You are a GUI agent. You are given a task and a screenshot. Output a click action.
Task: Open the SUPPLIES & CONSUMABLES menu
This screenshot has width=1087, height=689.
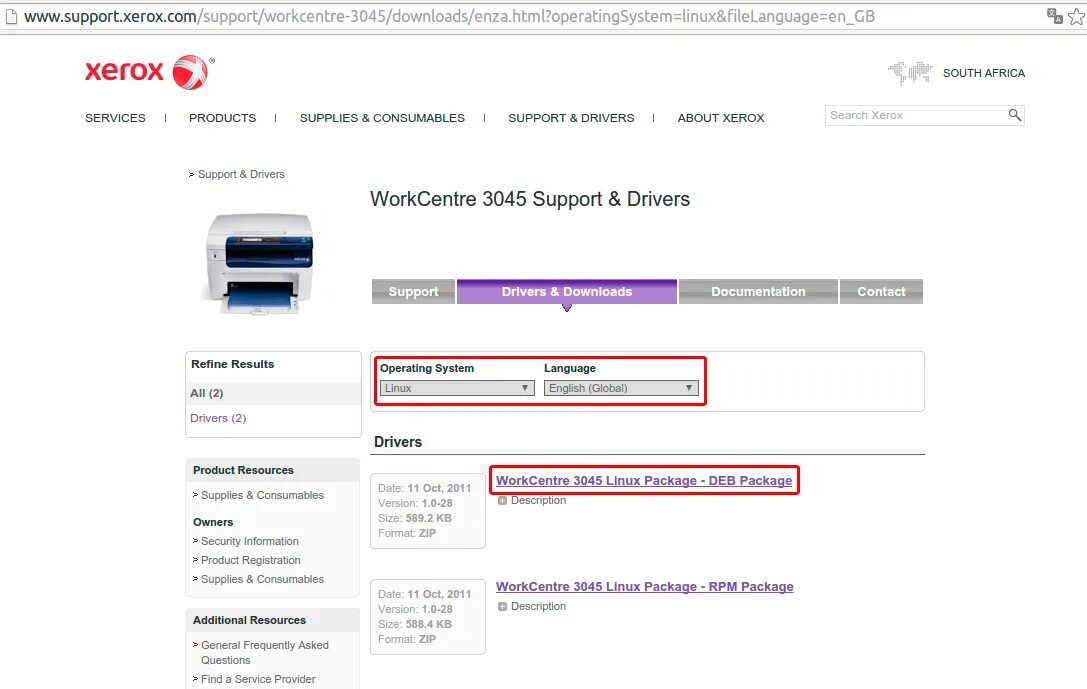click(382, 118)
